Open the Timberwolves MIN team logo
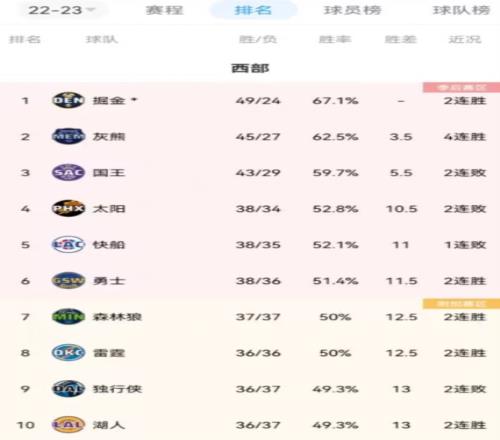500x440 pixels. [x=68, y=316]
